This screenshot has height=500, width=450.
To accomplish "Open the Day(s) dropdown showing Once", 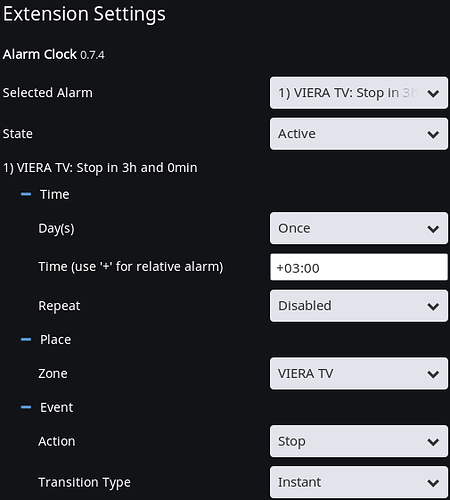I will [x=359, y=228].
